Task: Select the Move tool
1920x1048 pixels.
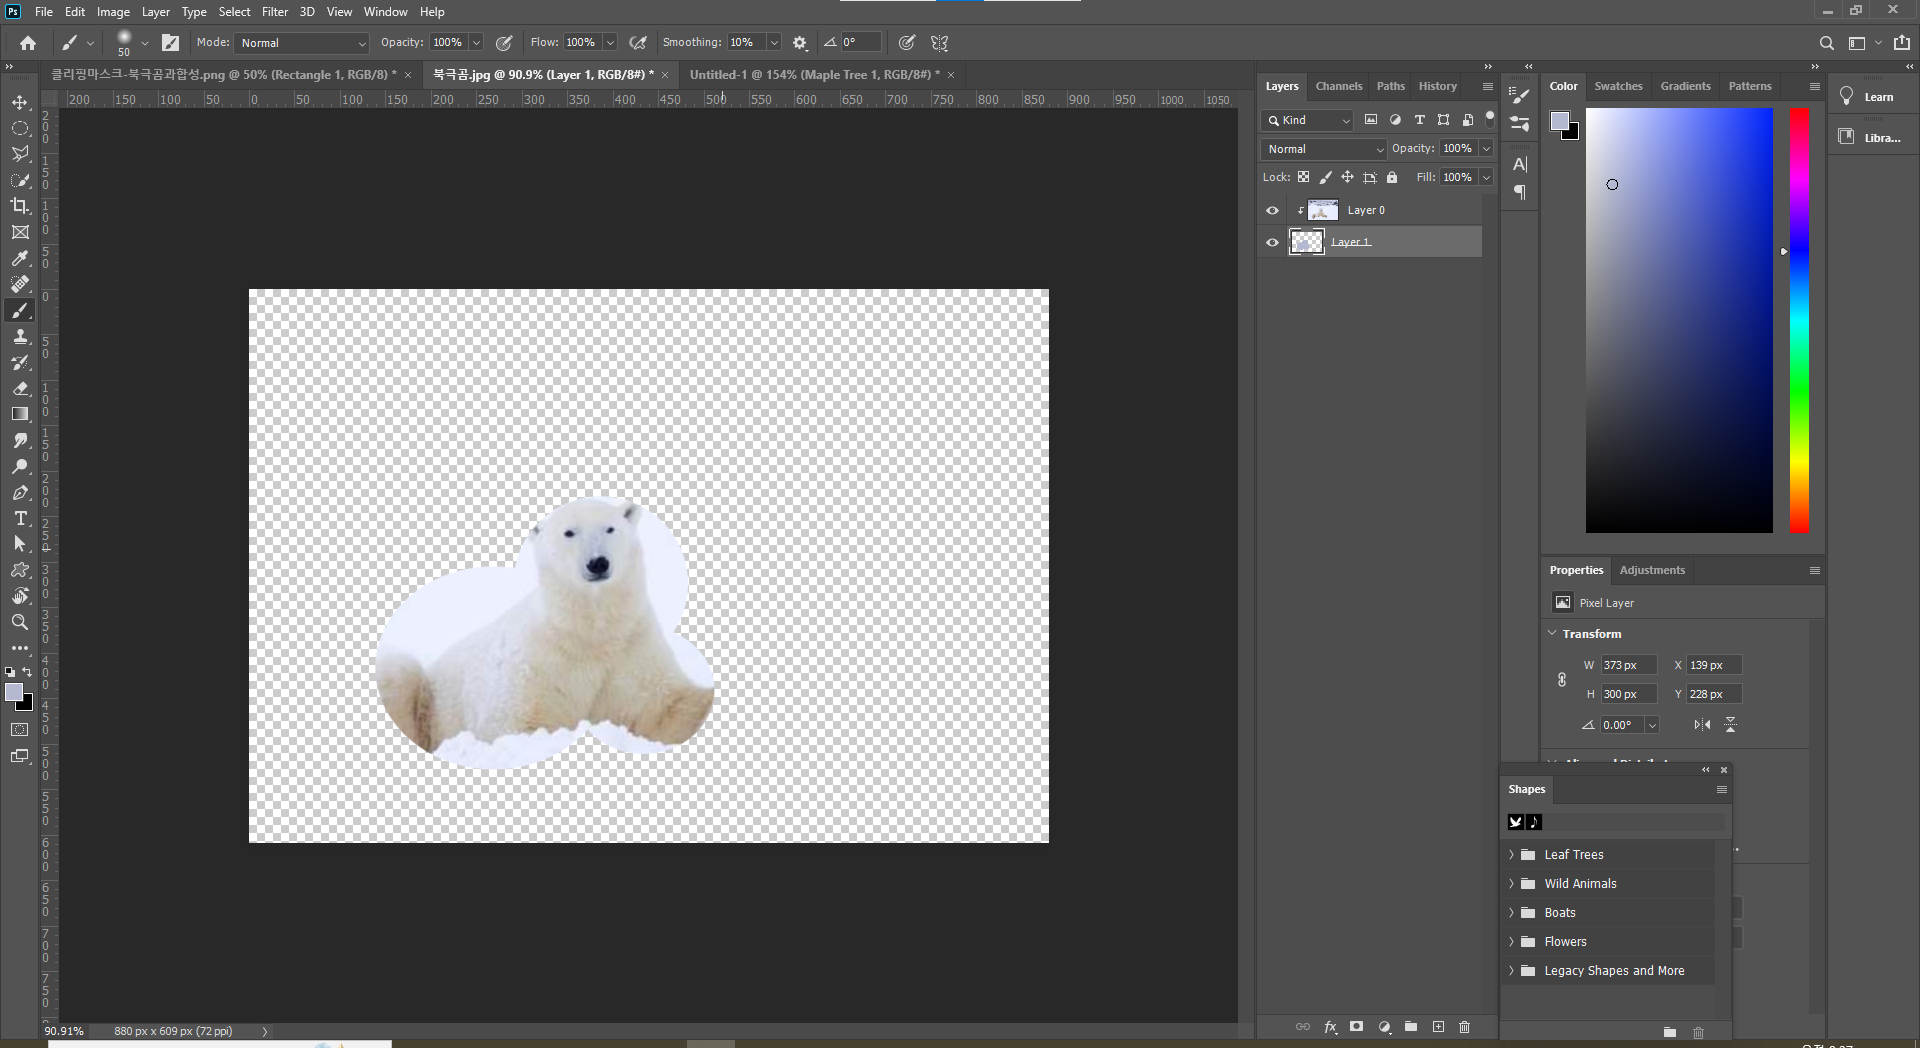Action: click(20, 102)
